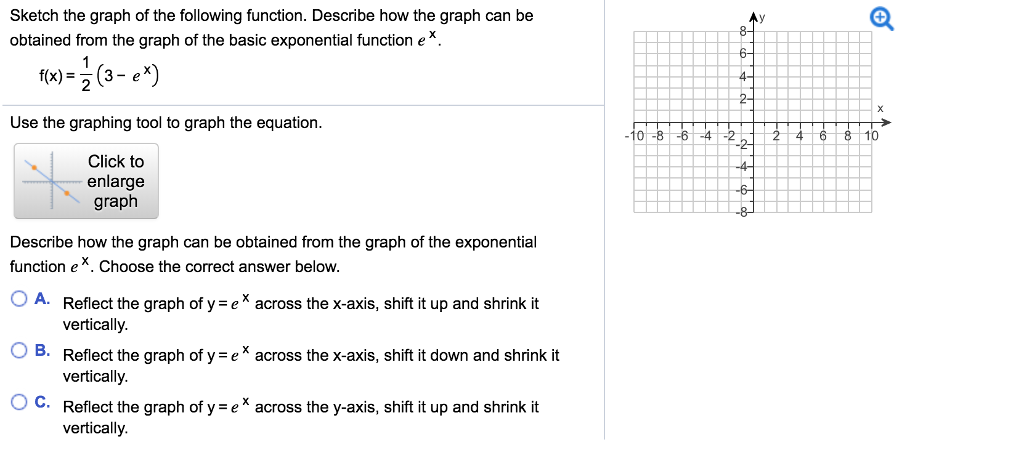The height and width of the screenshot is (458, 1024).
Task: Click the "Use the graphing tool" instruction text
Action: pos(166,123)
